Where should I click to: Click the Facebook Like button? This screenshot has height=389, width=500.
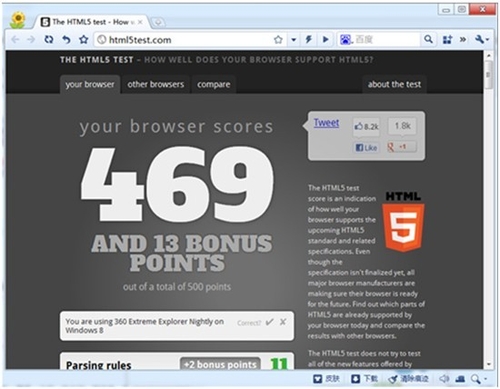click(x=366, y=147)
